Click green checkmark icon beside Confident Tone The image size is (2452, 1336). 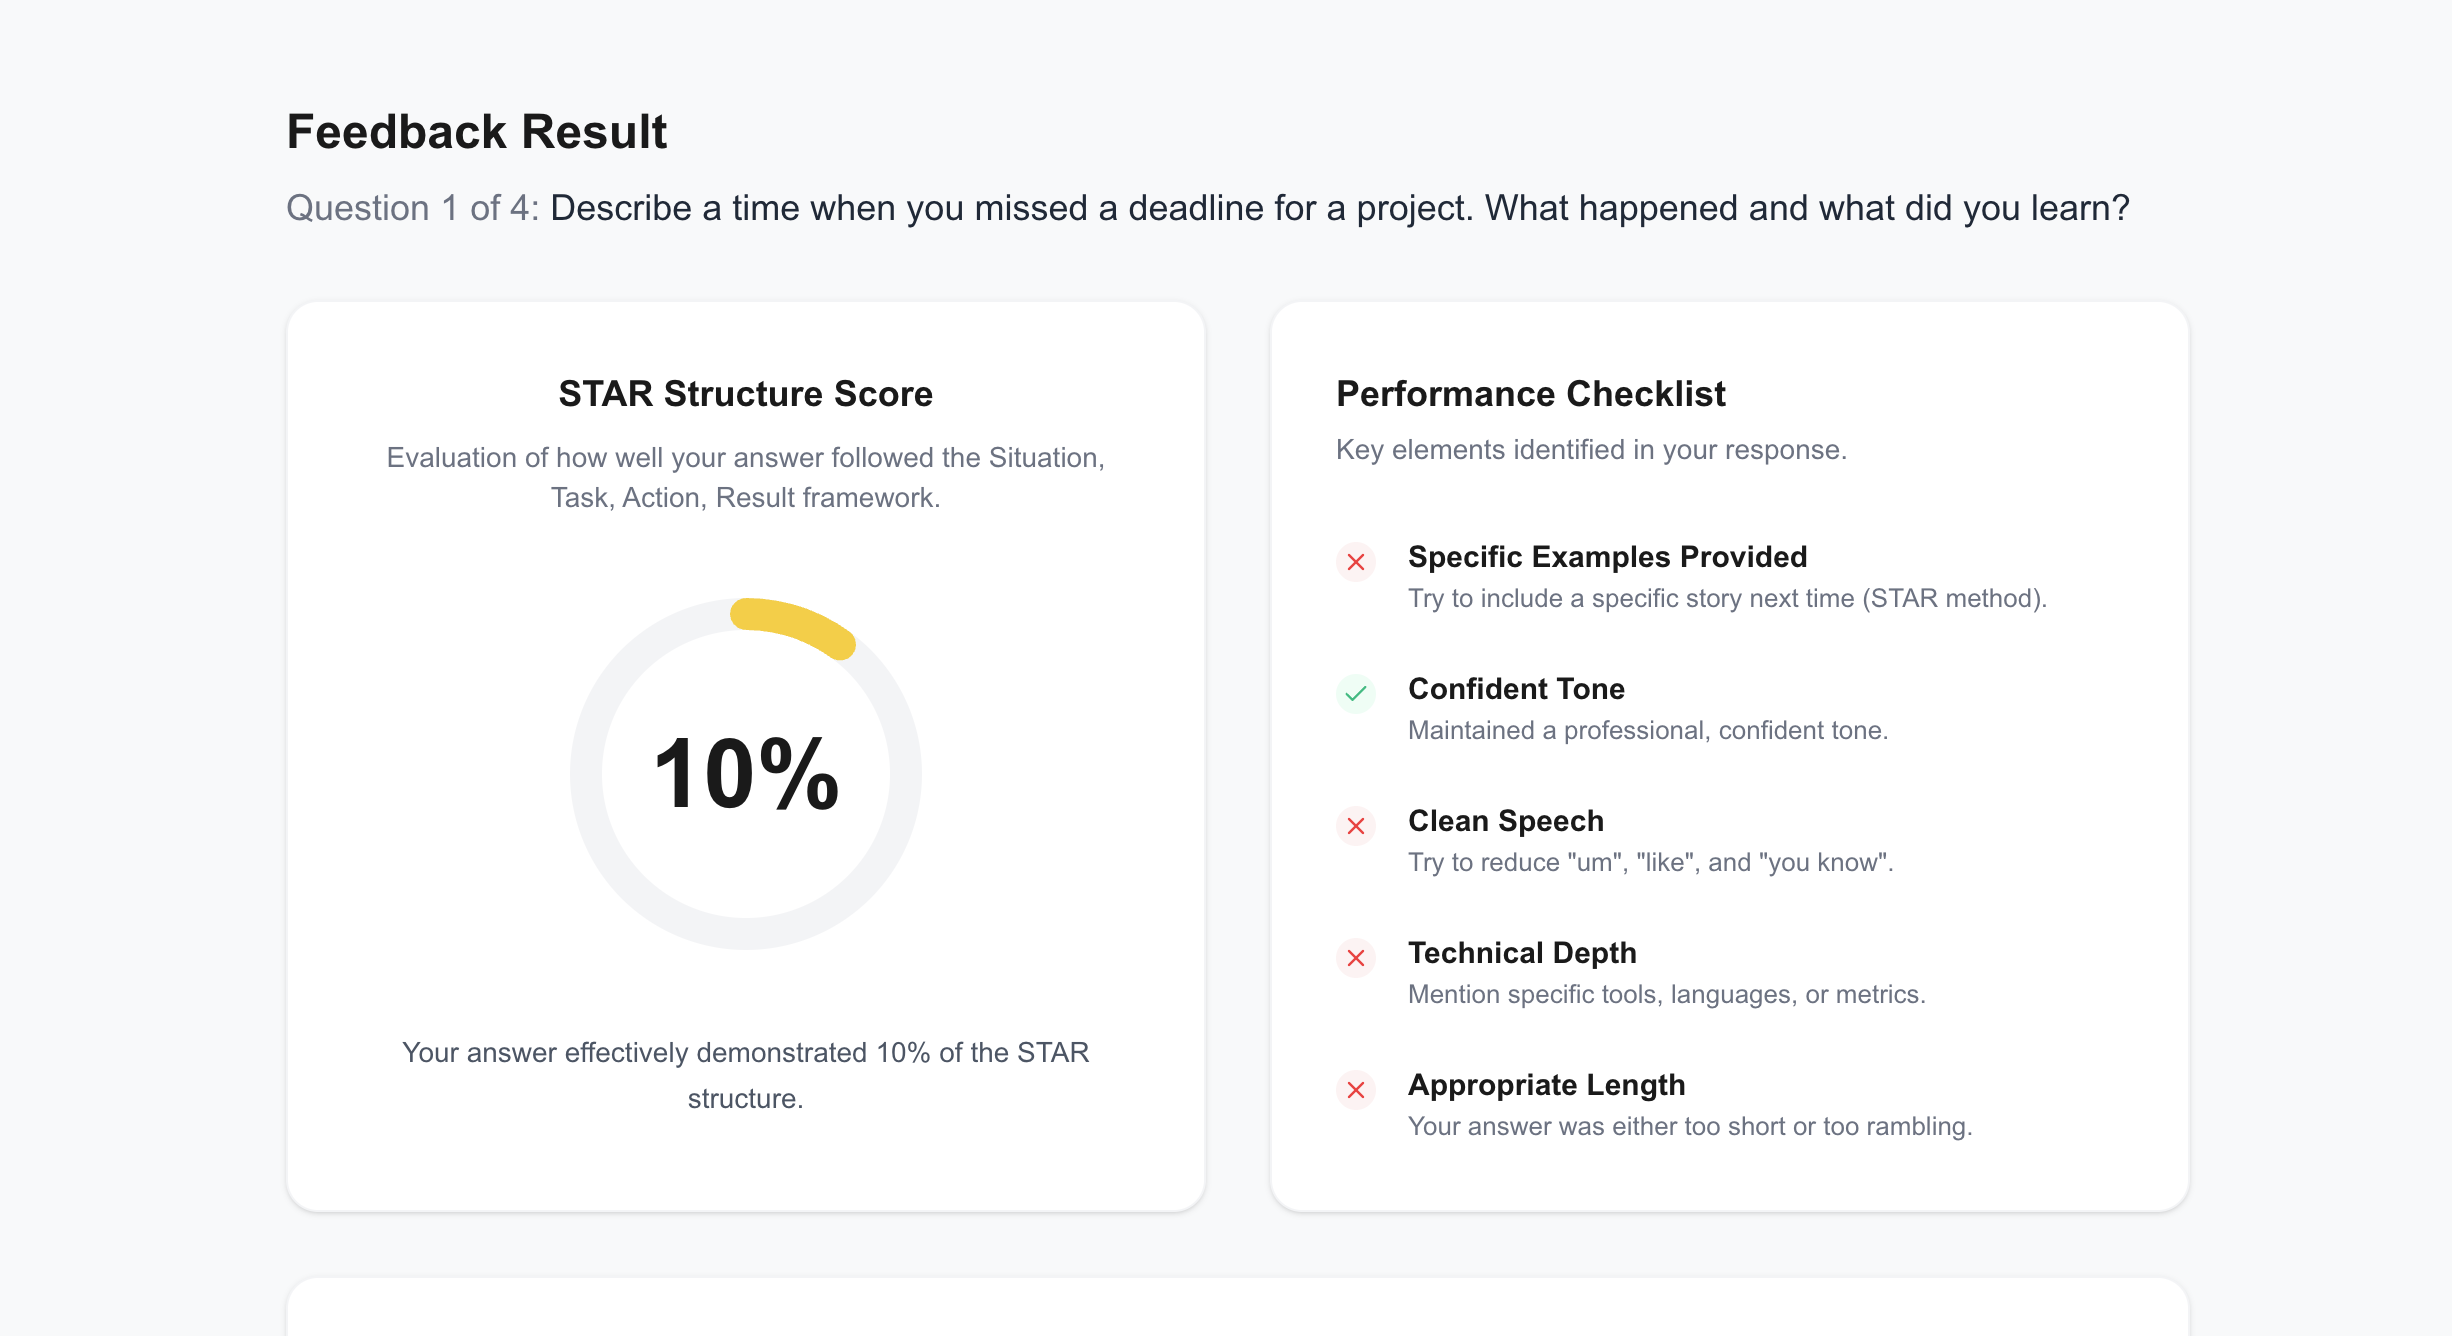1356,694
